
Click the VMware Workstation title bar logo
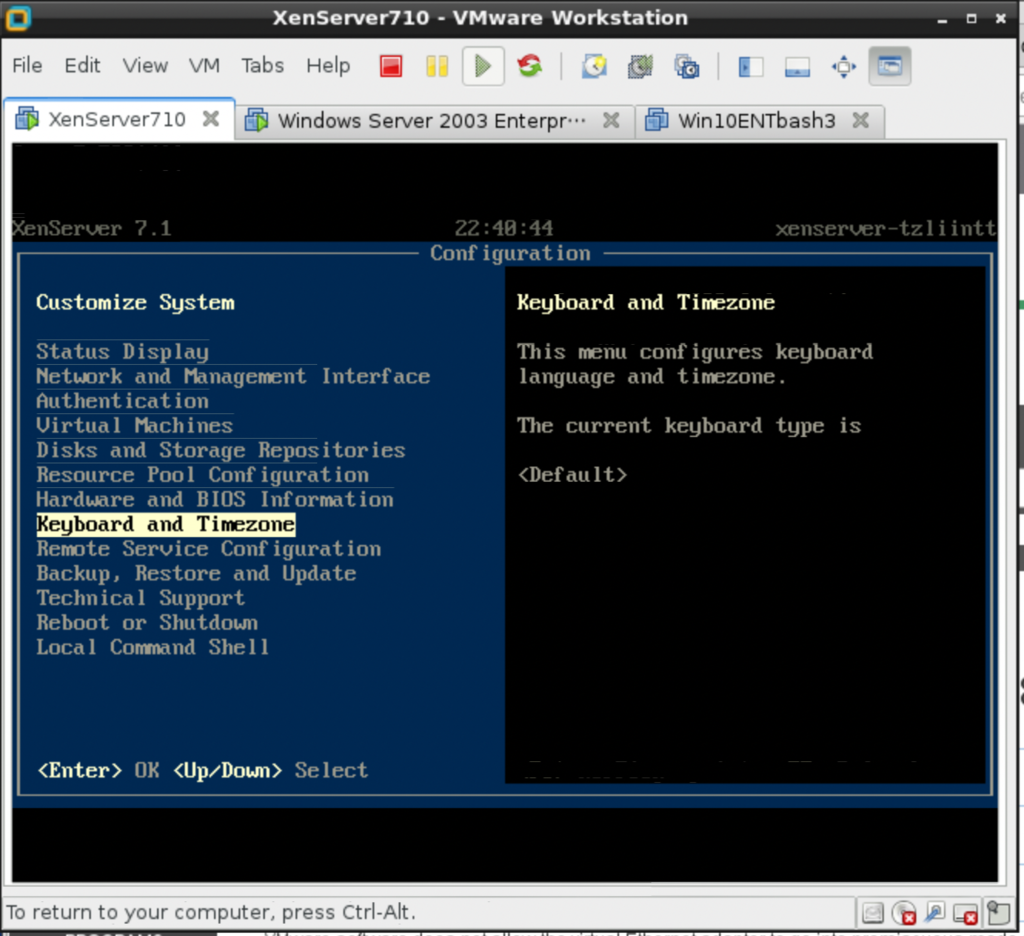[18, 18]
